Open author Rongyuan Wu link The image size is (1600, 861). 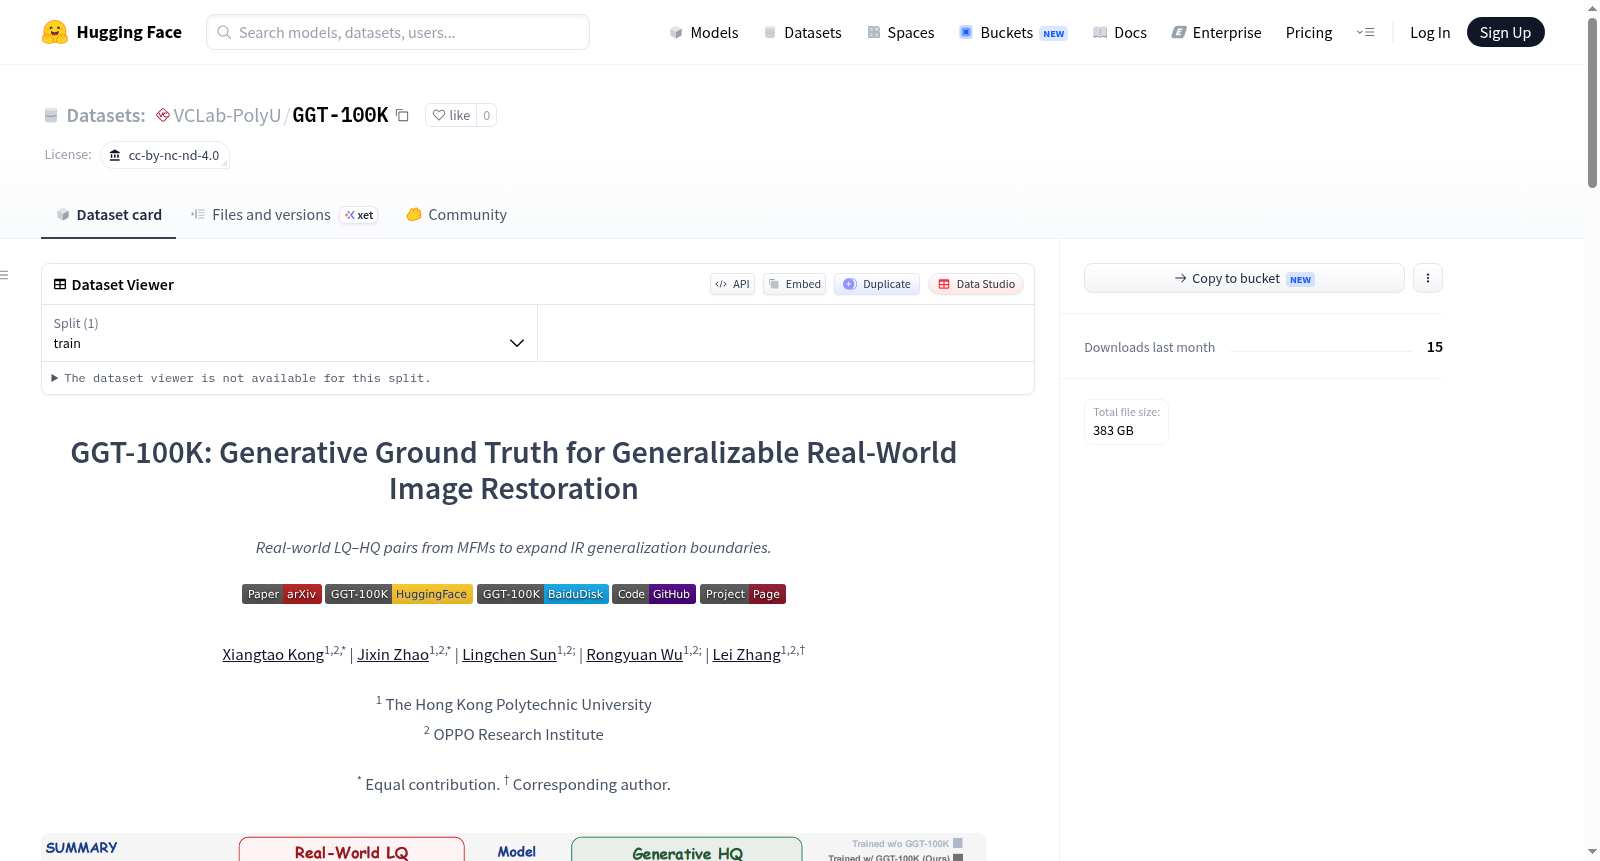pyautogui.click(x=634, y=655)
